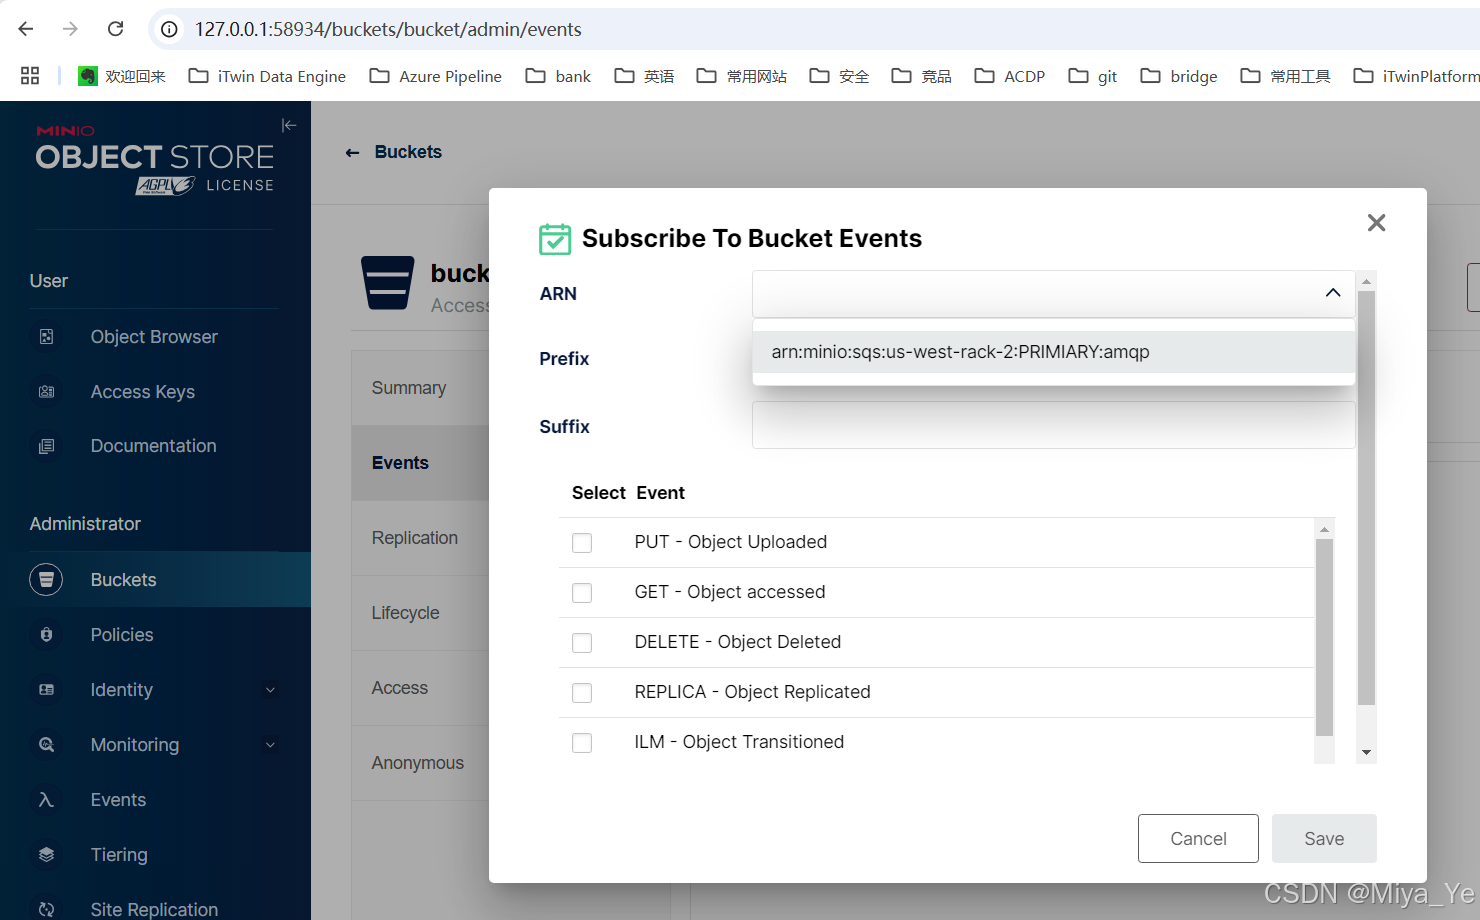The width and height of the screenshot is (1480, 920).
Task: Click the dialog scrollbar down arrow
Action: [1366, 752]
